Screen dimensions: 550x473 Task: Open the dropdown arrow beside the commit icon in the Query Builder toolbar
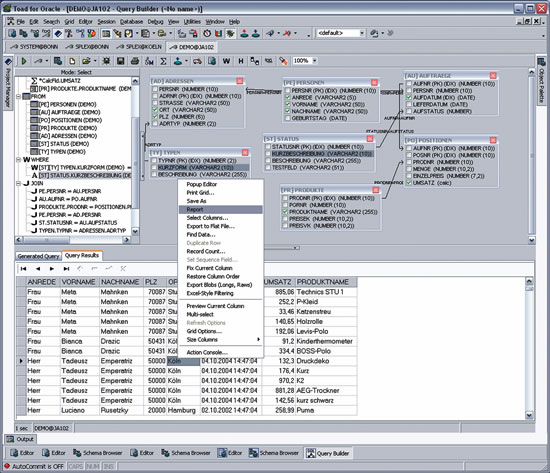click(186, 61)
